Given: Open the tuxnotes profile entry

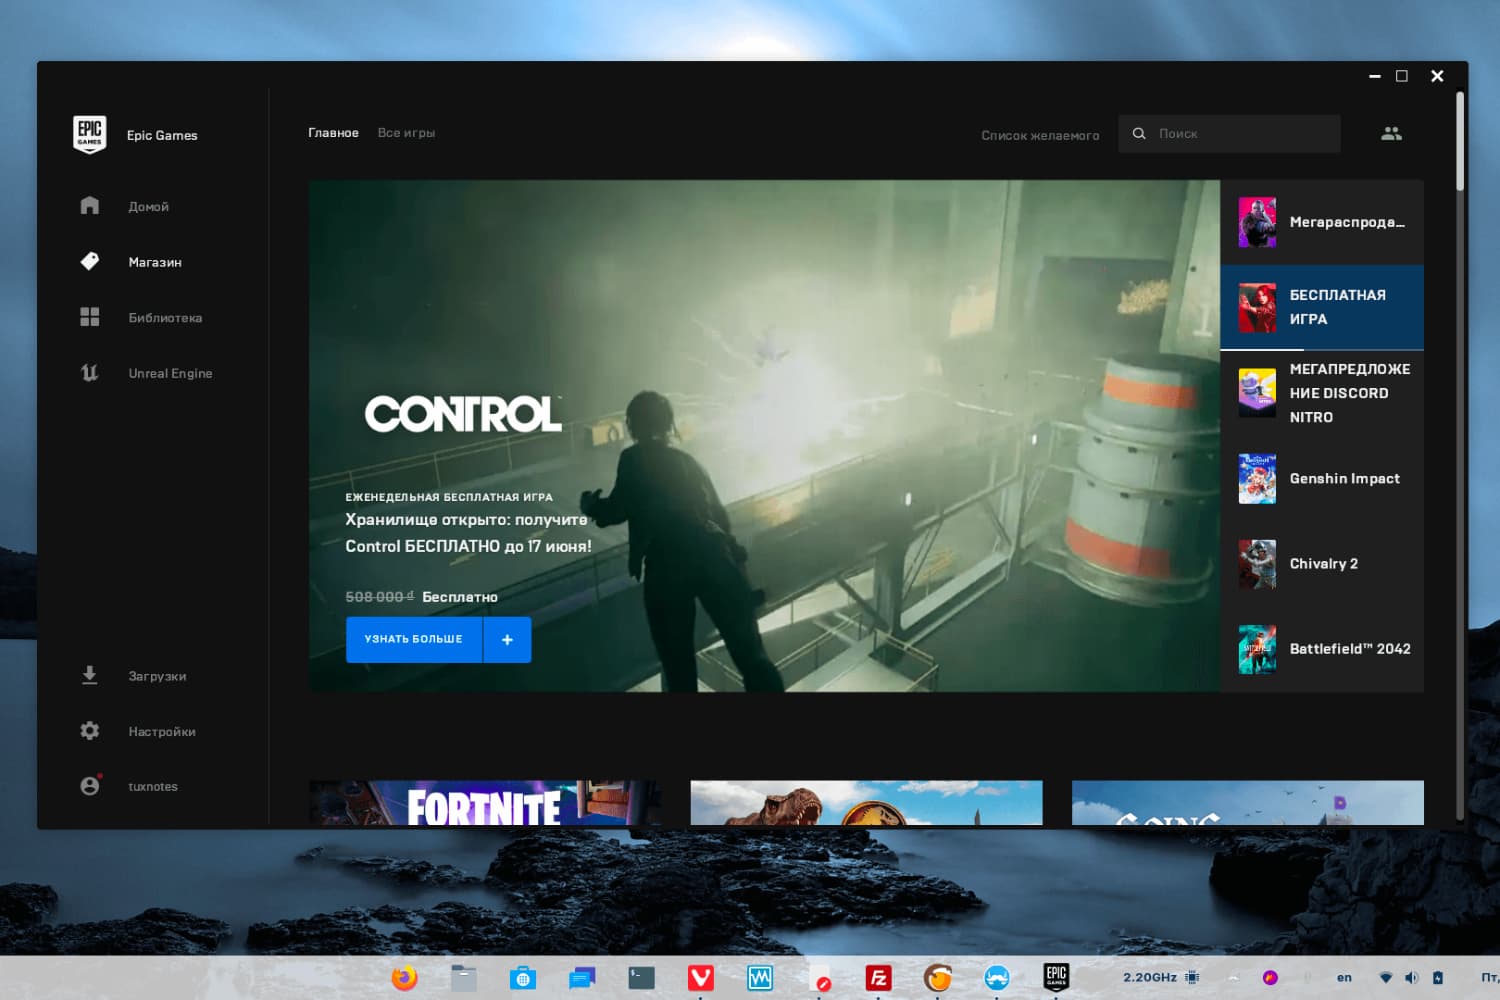Looking at the screenshot, I should coord(153,786).
